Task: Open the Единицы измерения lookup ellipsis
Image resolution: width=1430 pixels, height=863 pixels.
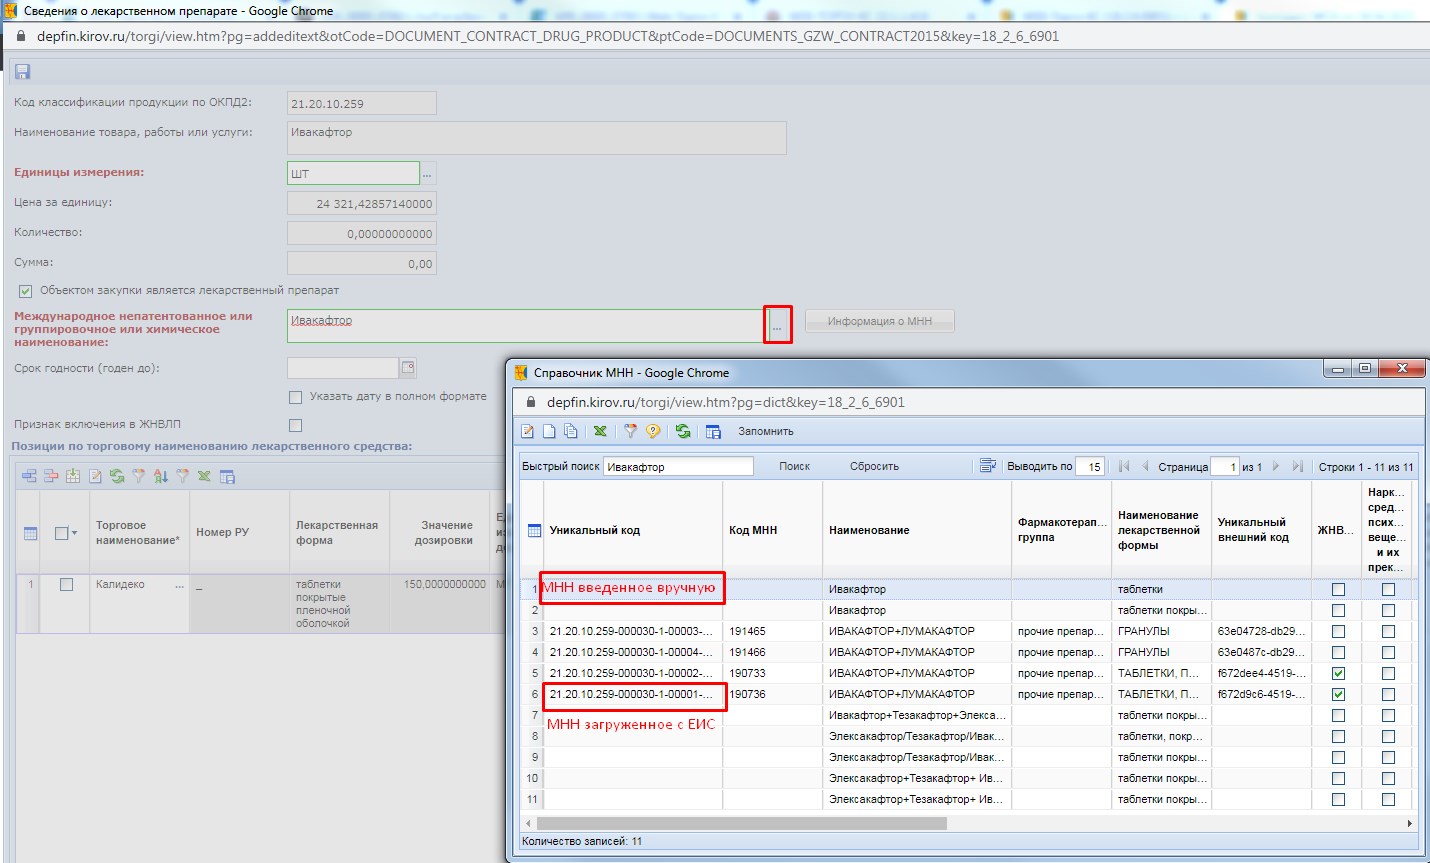Action: (x=427, y=174)
